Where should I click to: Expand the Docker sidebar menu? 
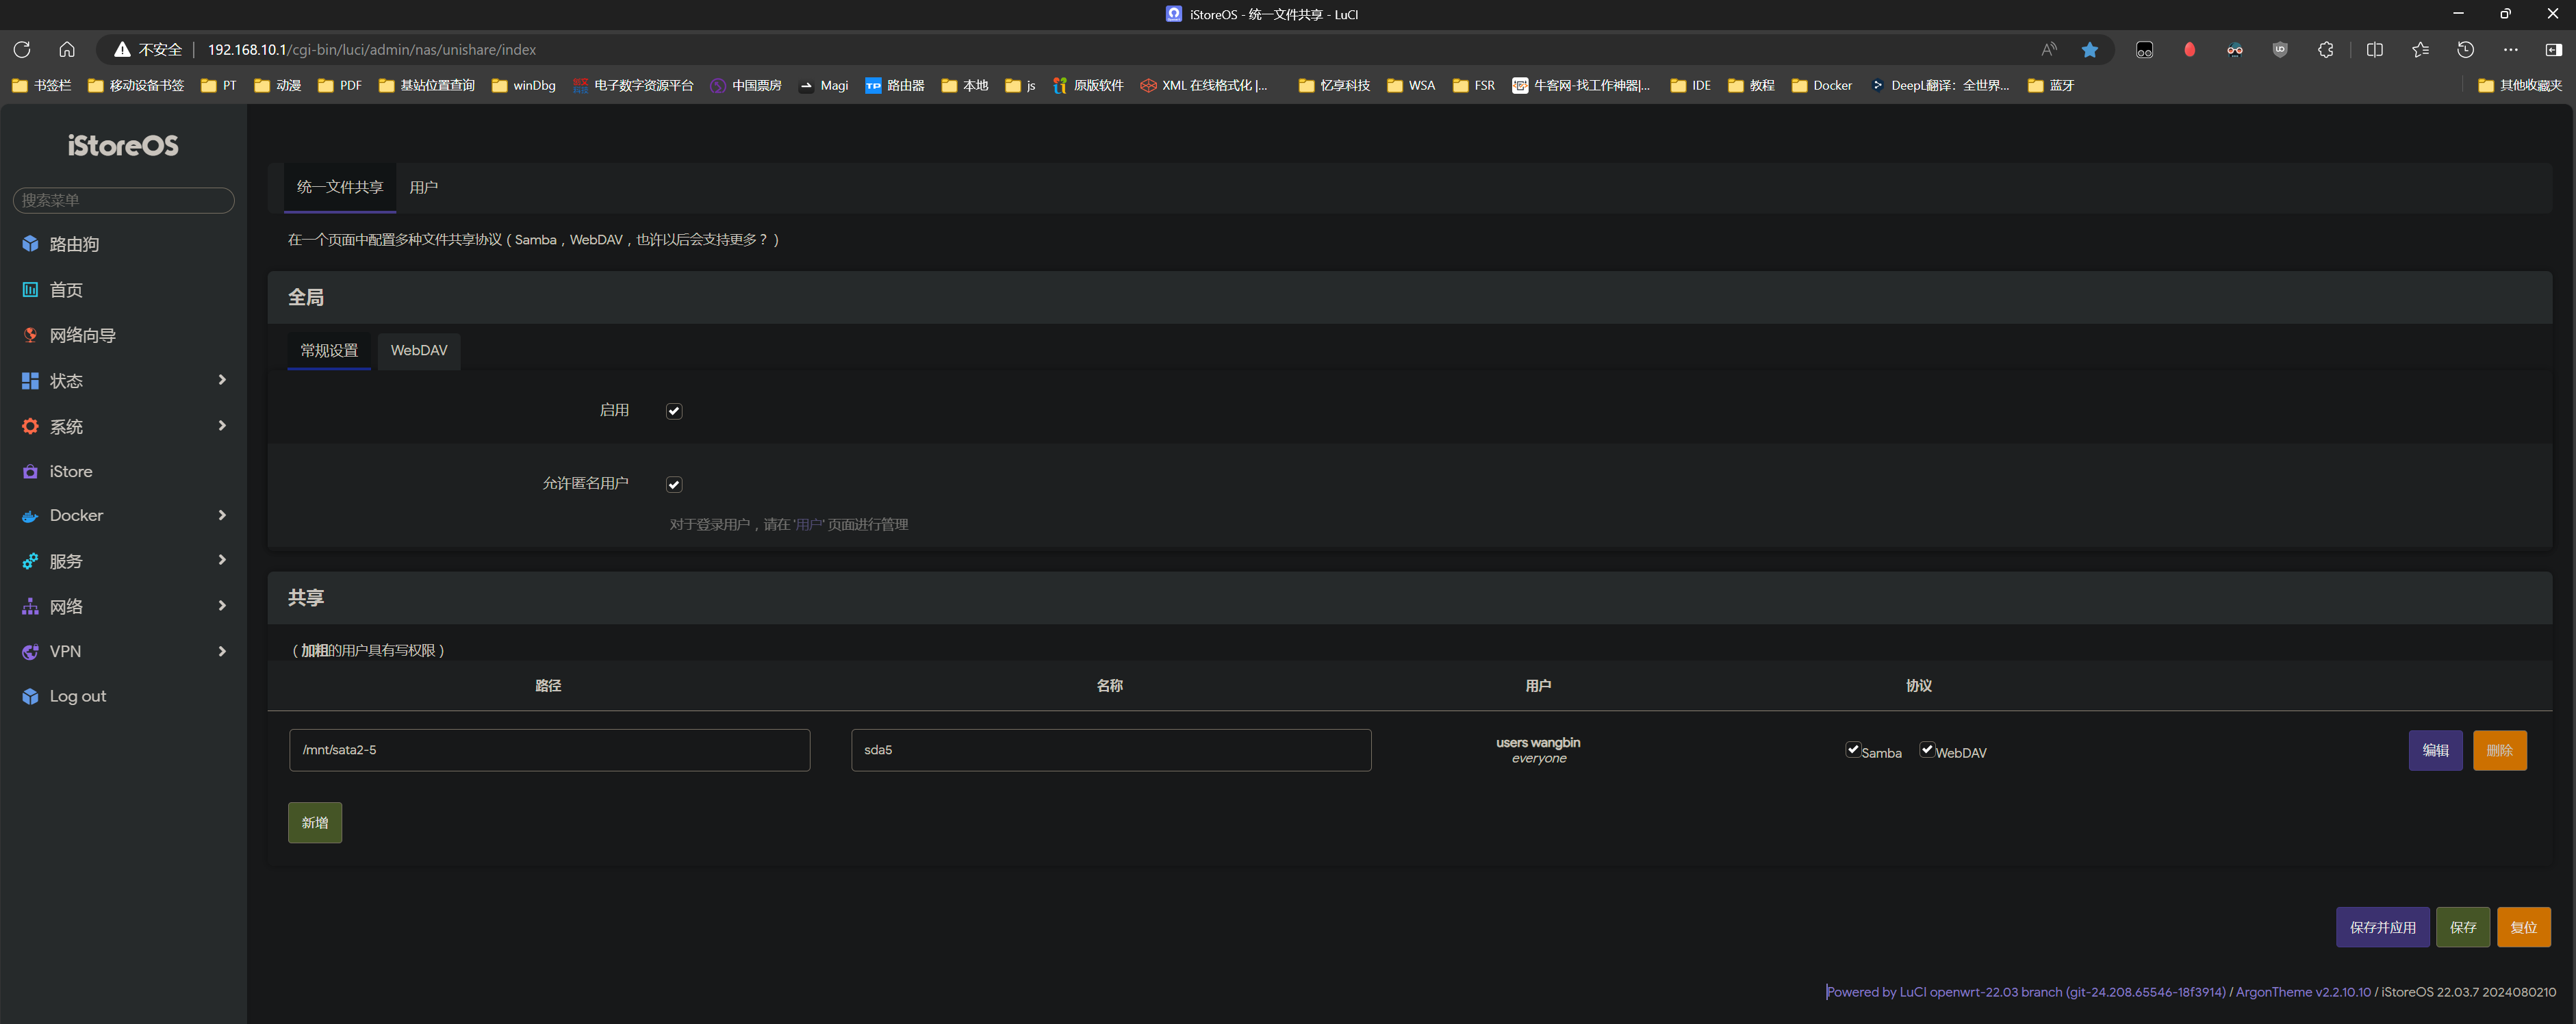tap(222, 515)
